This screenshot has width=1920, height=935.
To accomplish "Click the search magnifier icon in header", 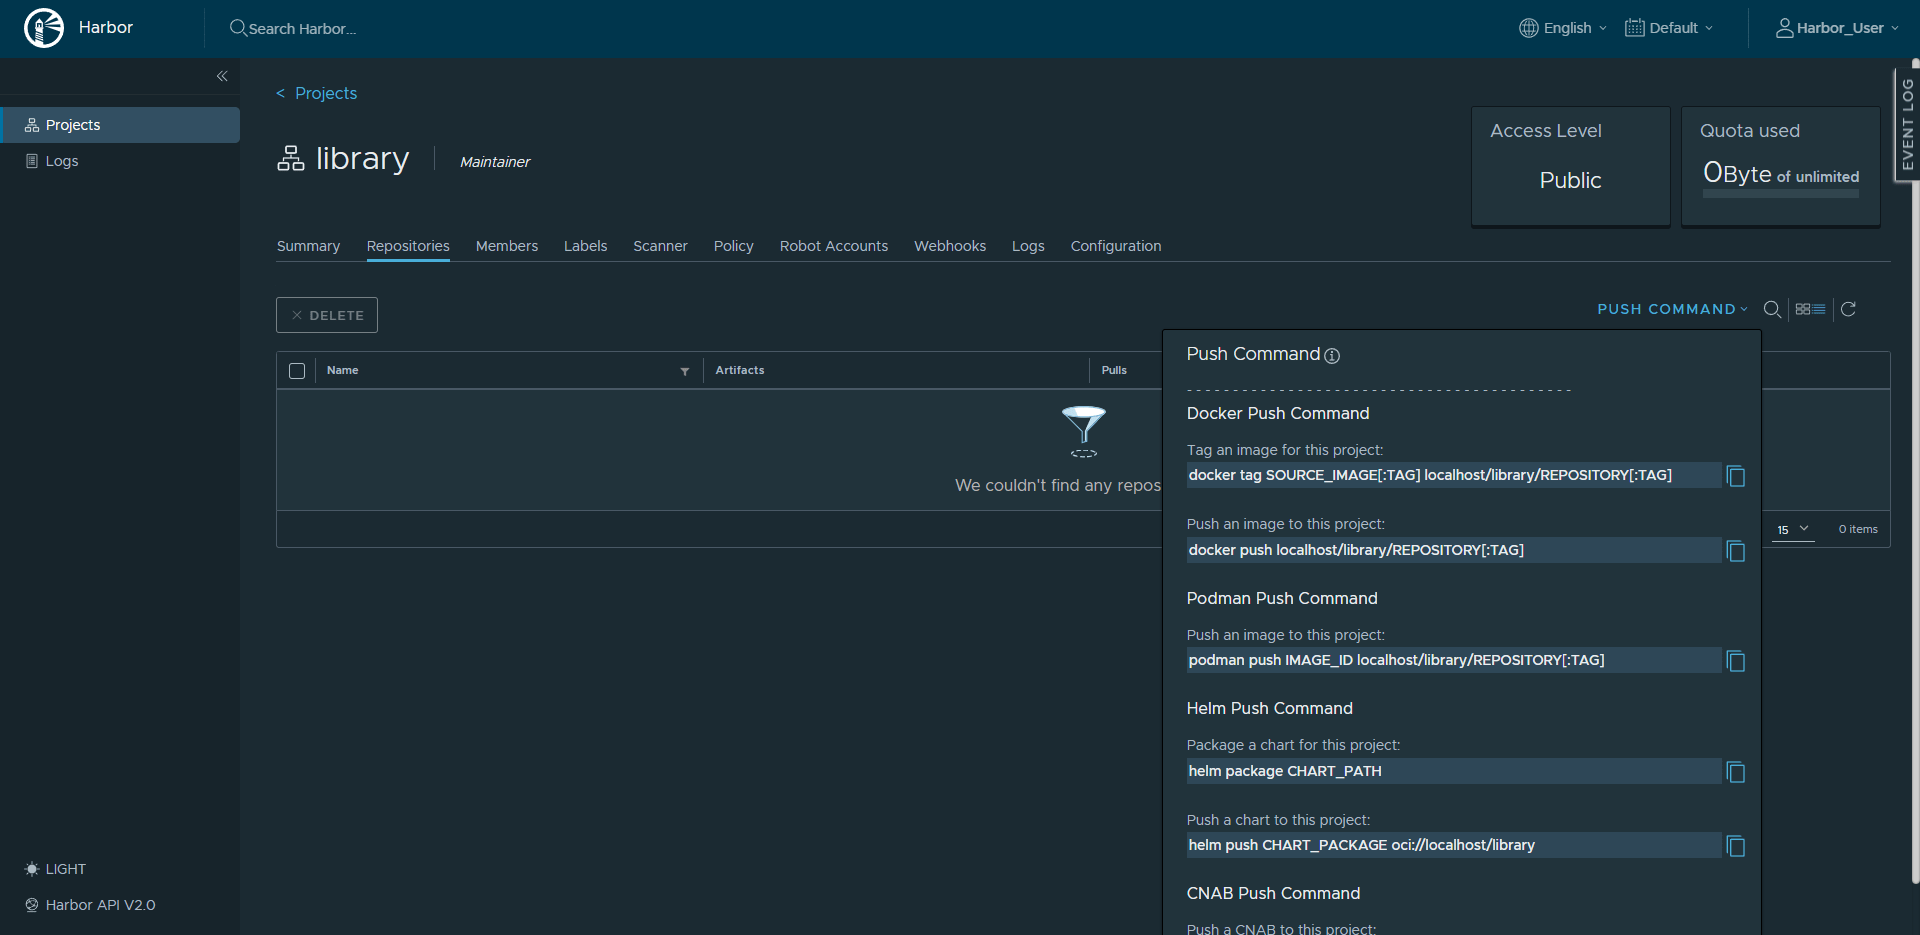I will [x=238, y=28].
